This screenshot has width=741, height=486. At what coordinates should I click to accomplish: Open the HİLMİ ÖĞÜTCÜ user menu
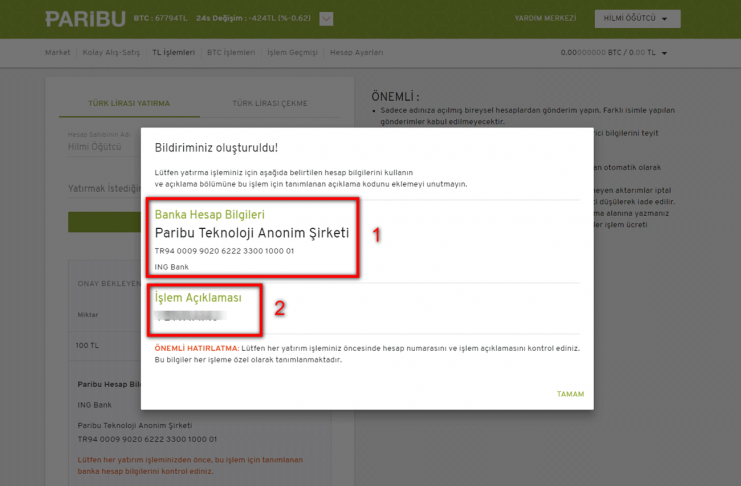[637, 18]
